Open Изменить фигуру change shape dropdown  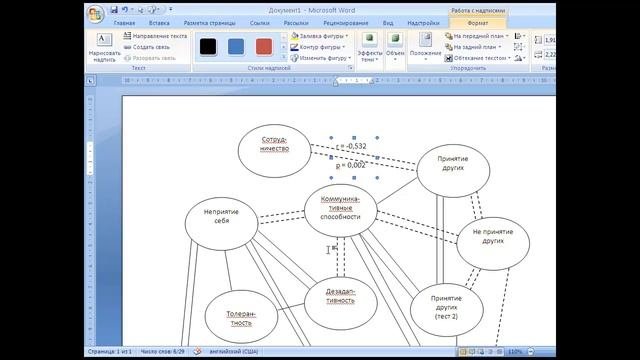[321, 58]
